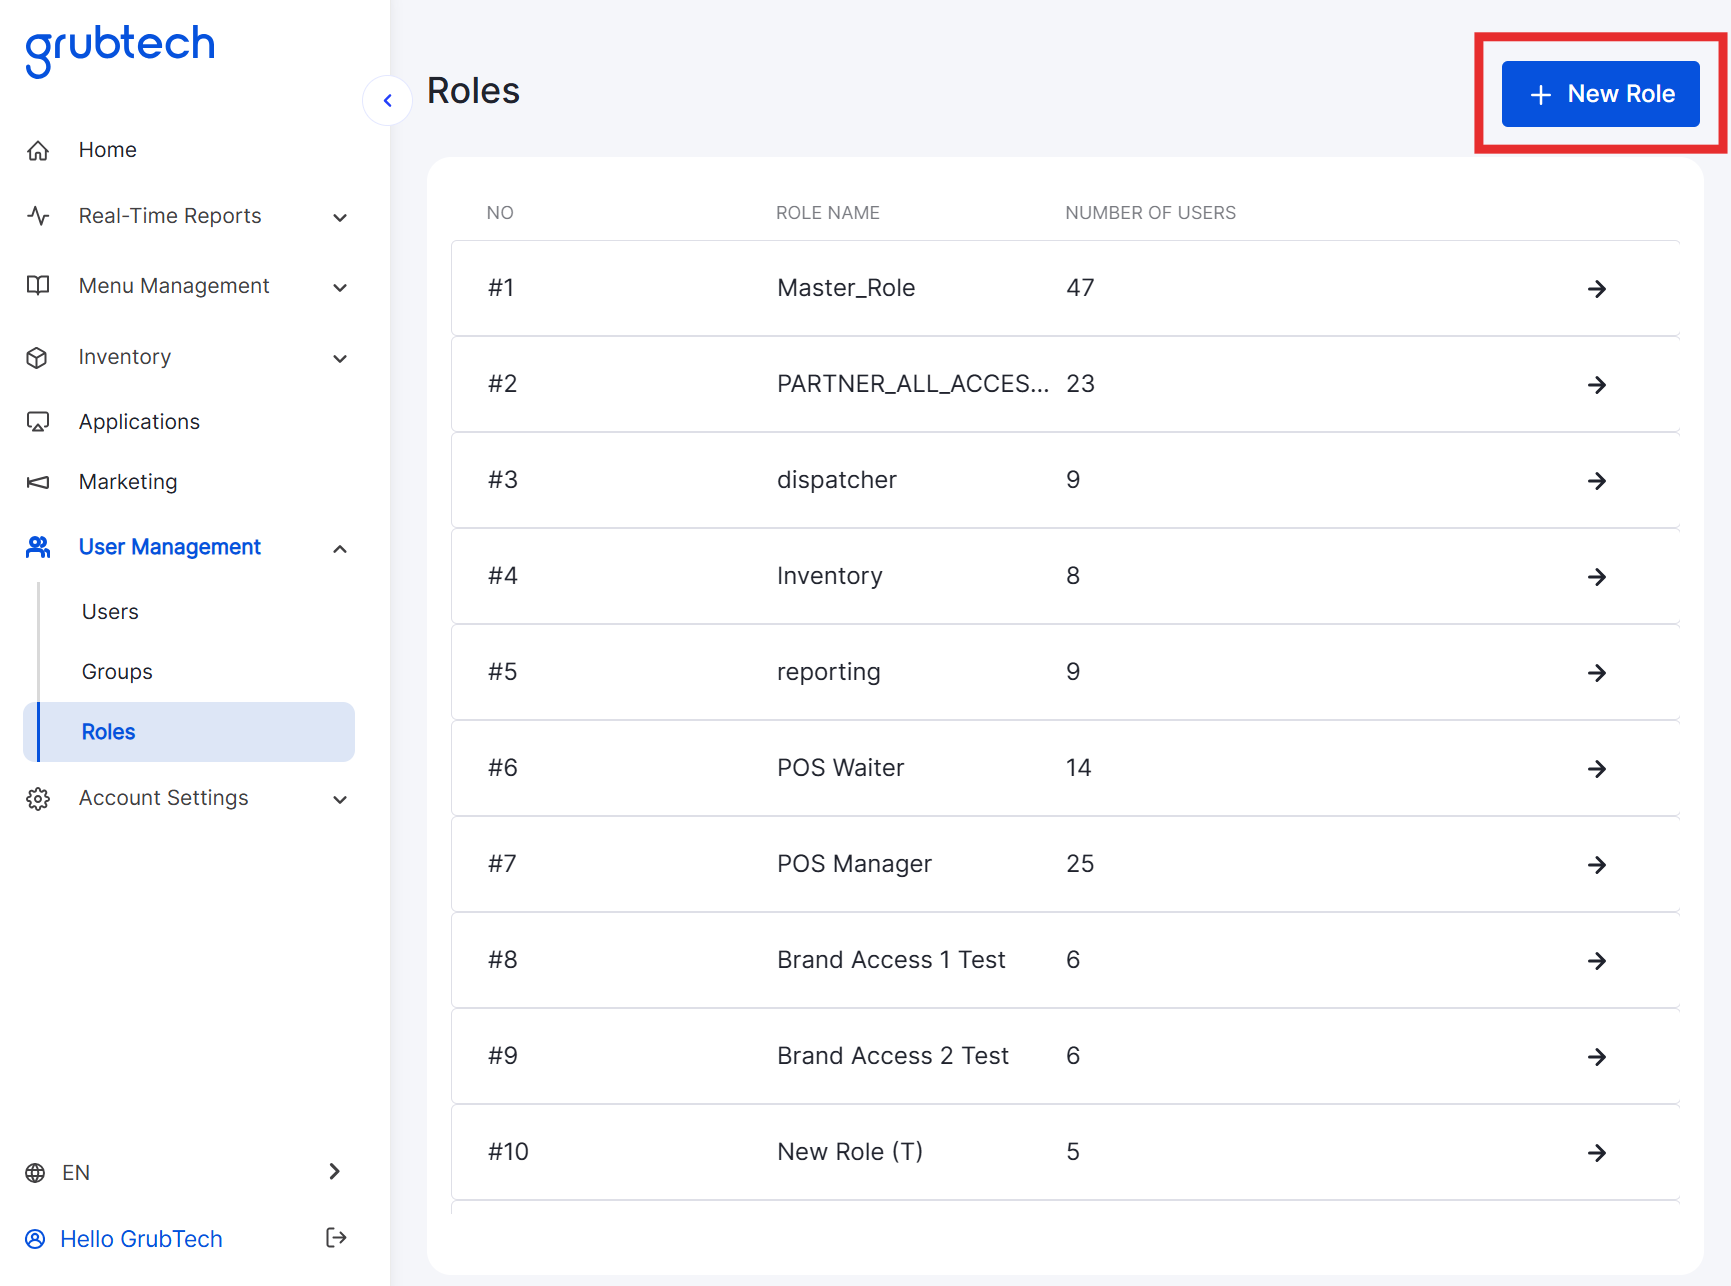Screen dimensions: 1731x1286
Task: Collapse User Management chevron
Action: click(340, 548)
